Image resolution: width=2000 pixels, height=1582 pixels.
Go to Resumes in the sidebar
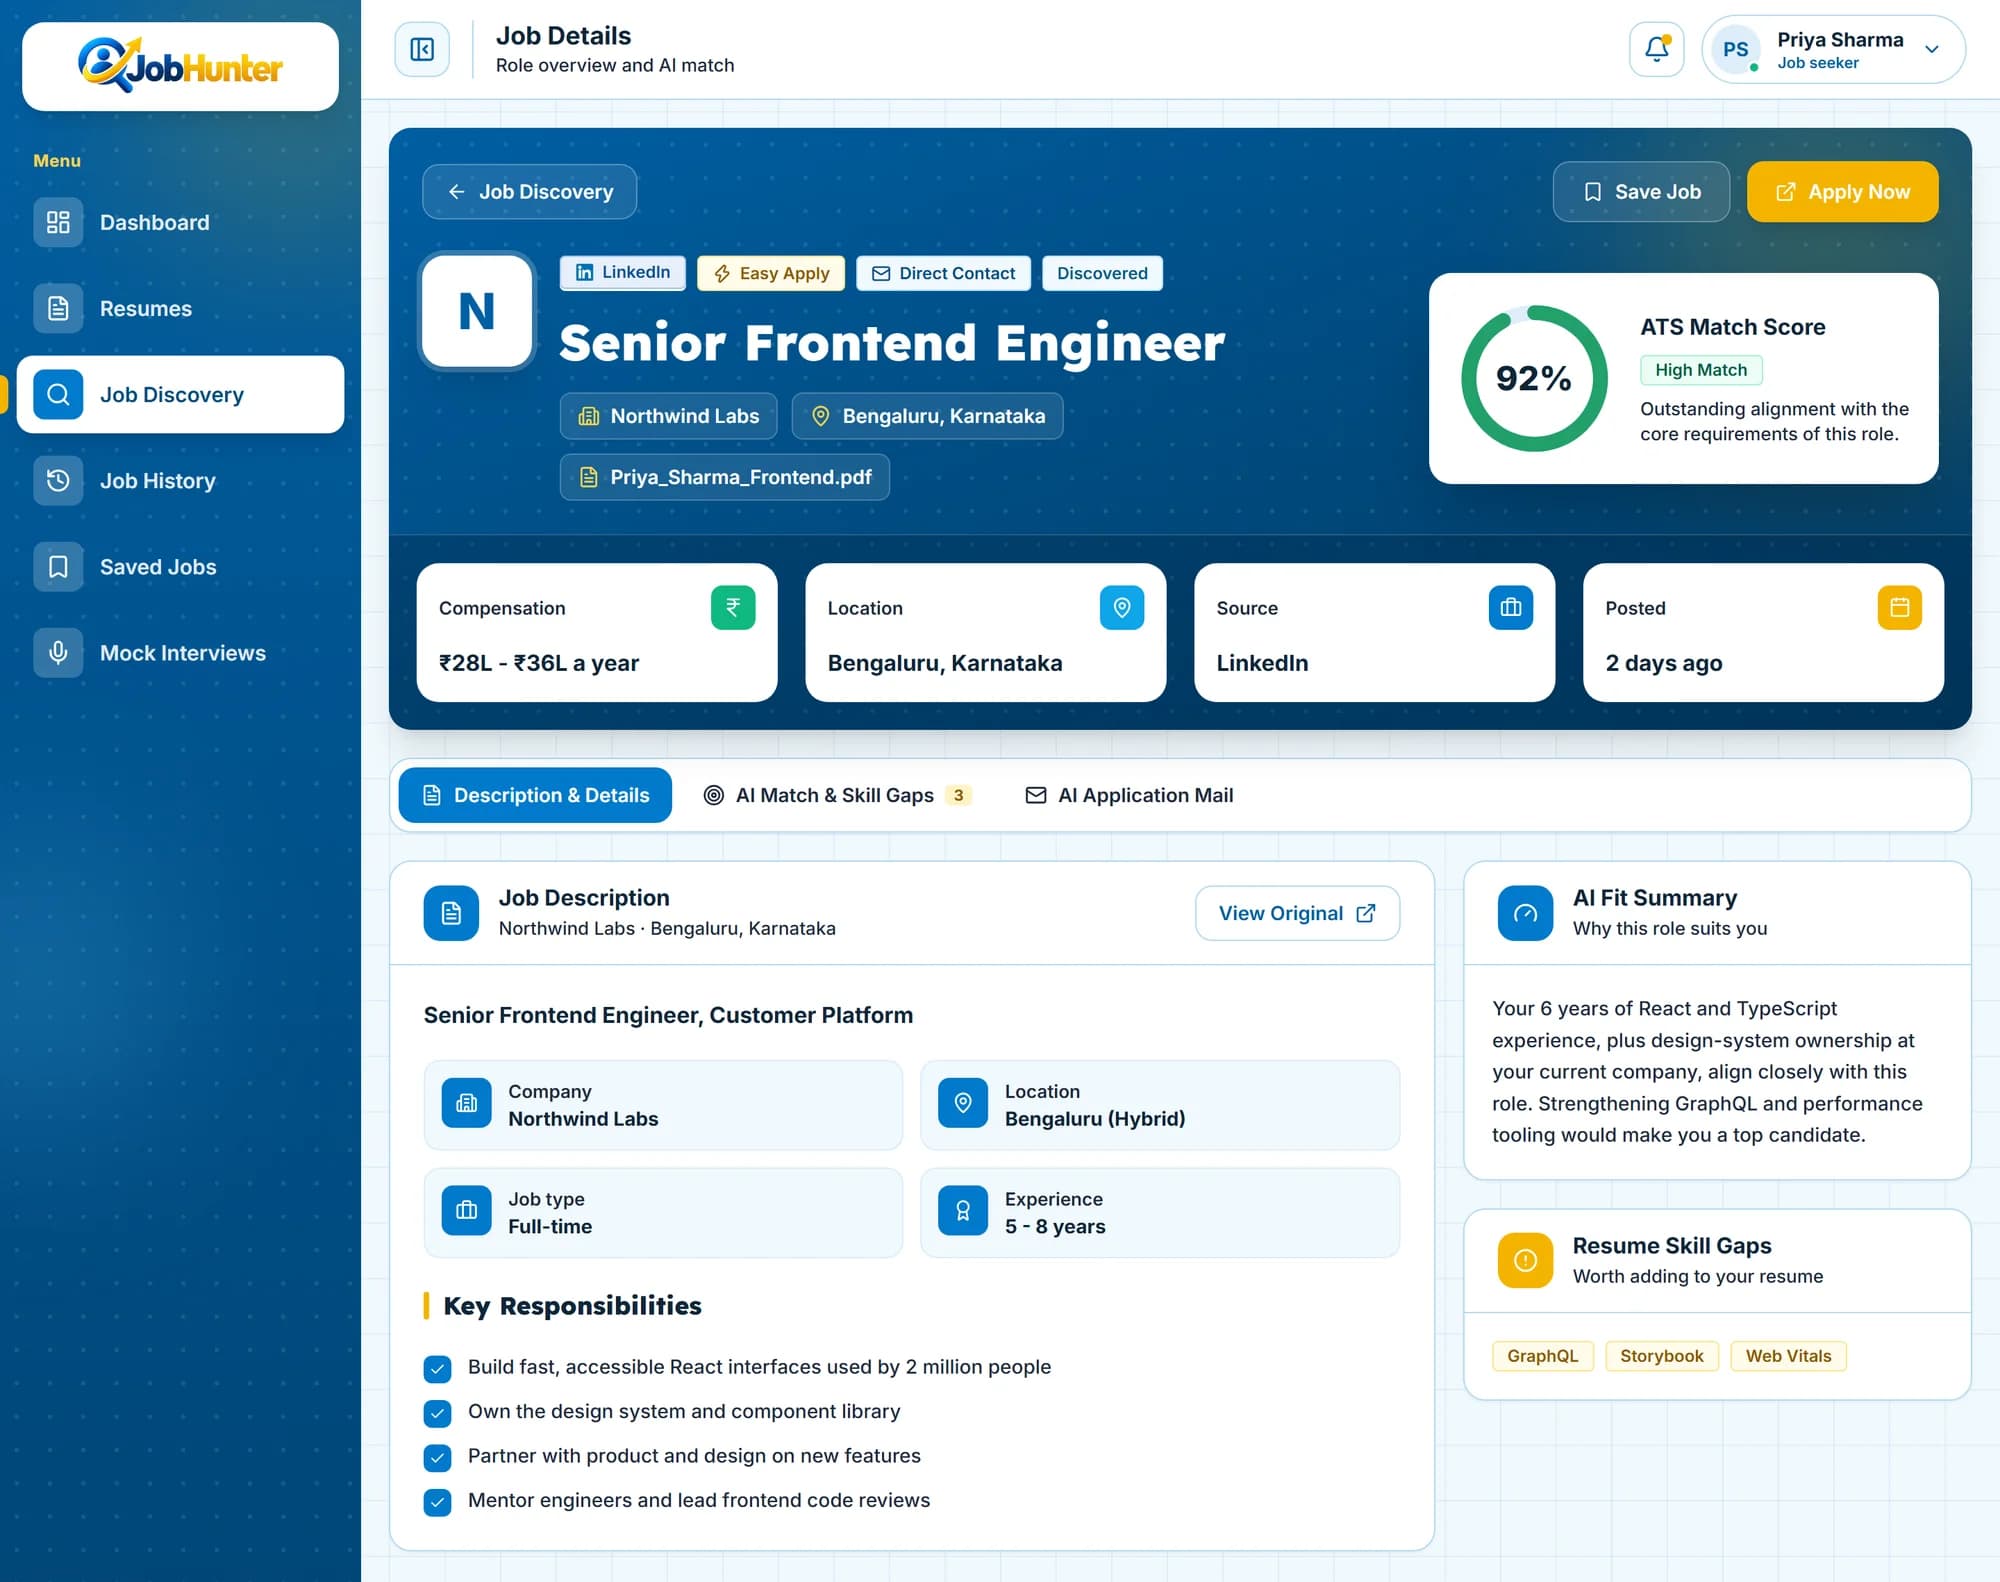click(x=180, y=308)
